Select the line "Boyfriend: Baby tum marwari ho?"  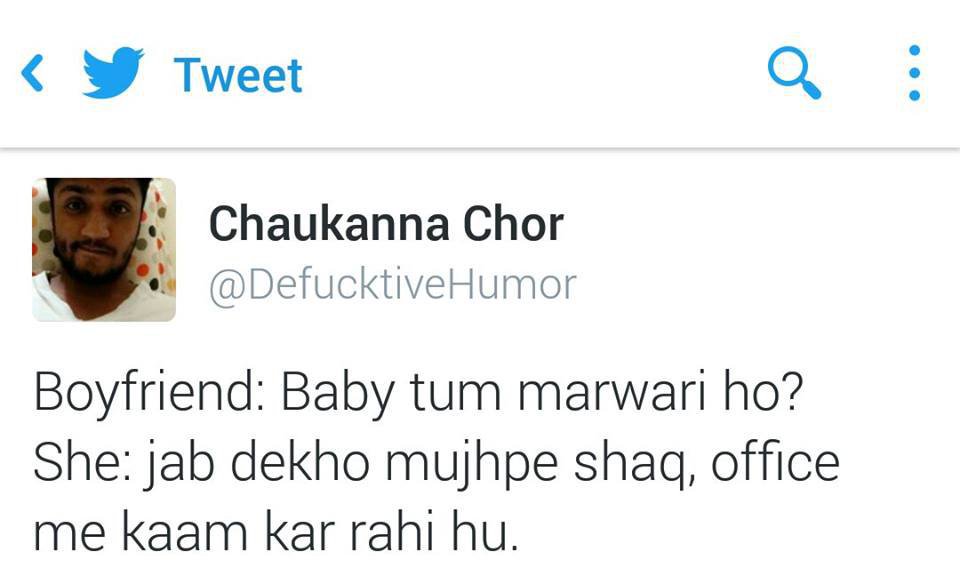pos(418,394)
